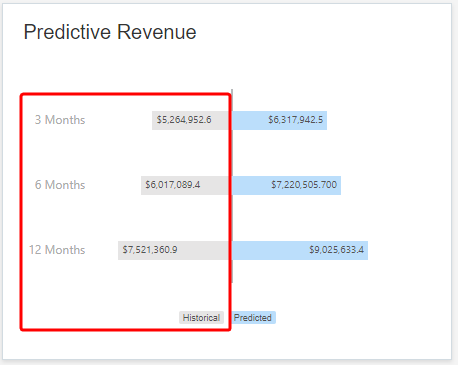Screen dimensions: 458x365
Task: Select the 12 Months historical gray bar
Action: pyautogui.click(x=173, y=250)
